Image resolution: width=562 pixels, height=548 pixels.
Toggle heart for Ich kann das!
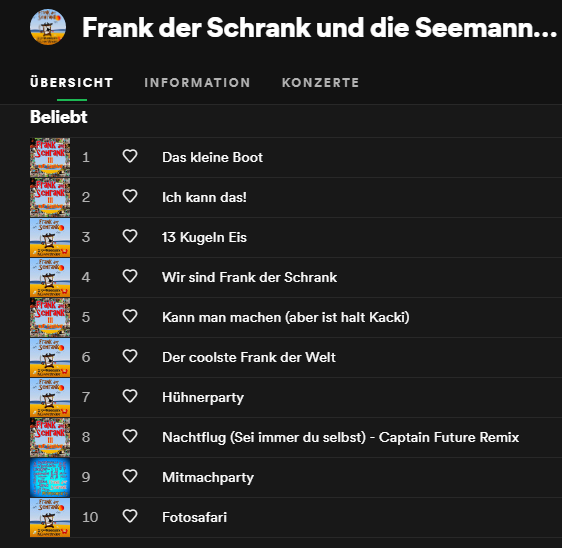click(130, 196)
